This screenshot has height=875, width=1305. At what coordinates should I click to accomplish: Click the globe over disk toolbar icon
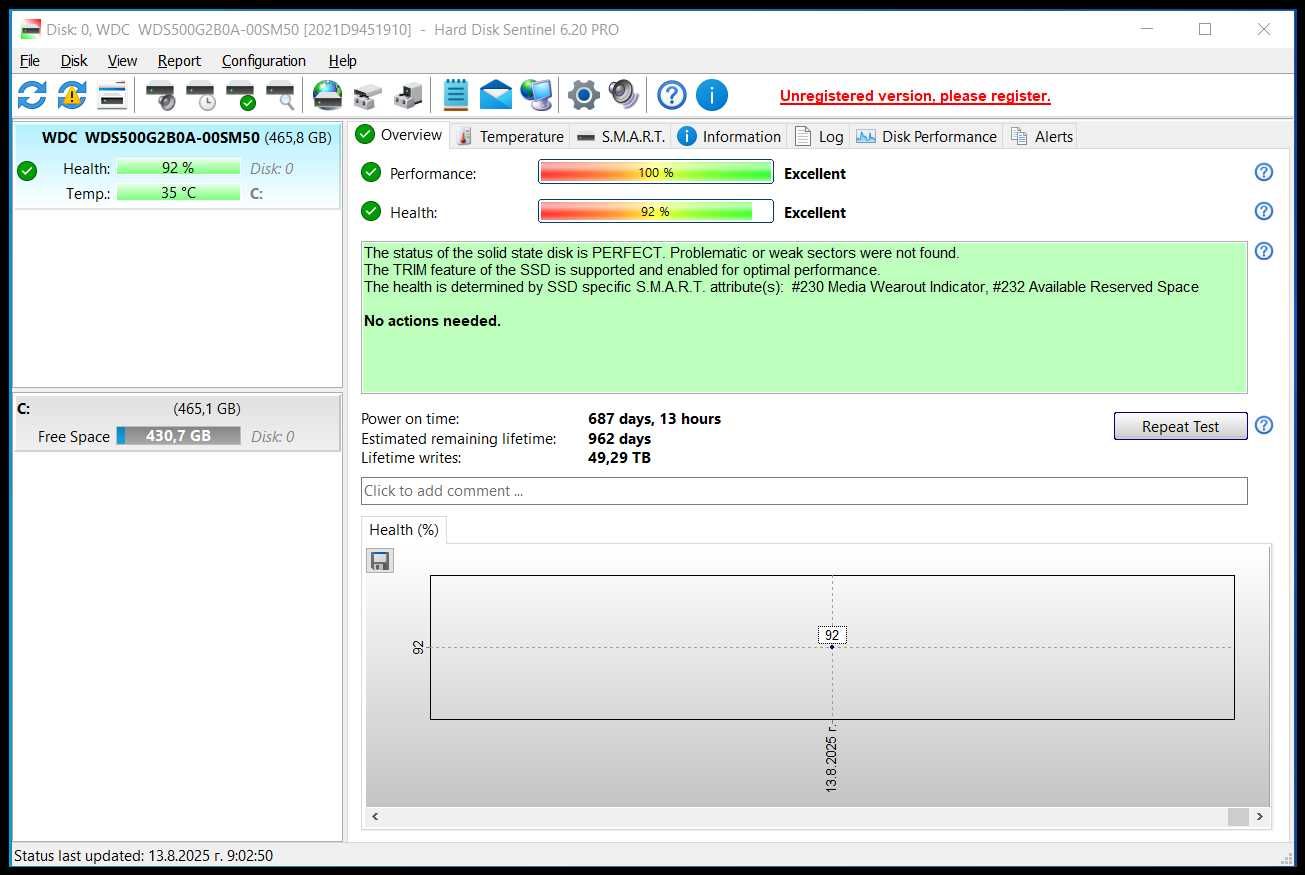click(x=327, y=95)
